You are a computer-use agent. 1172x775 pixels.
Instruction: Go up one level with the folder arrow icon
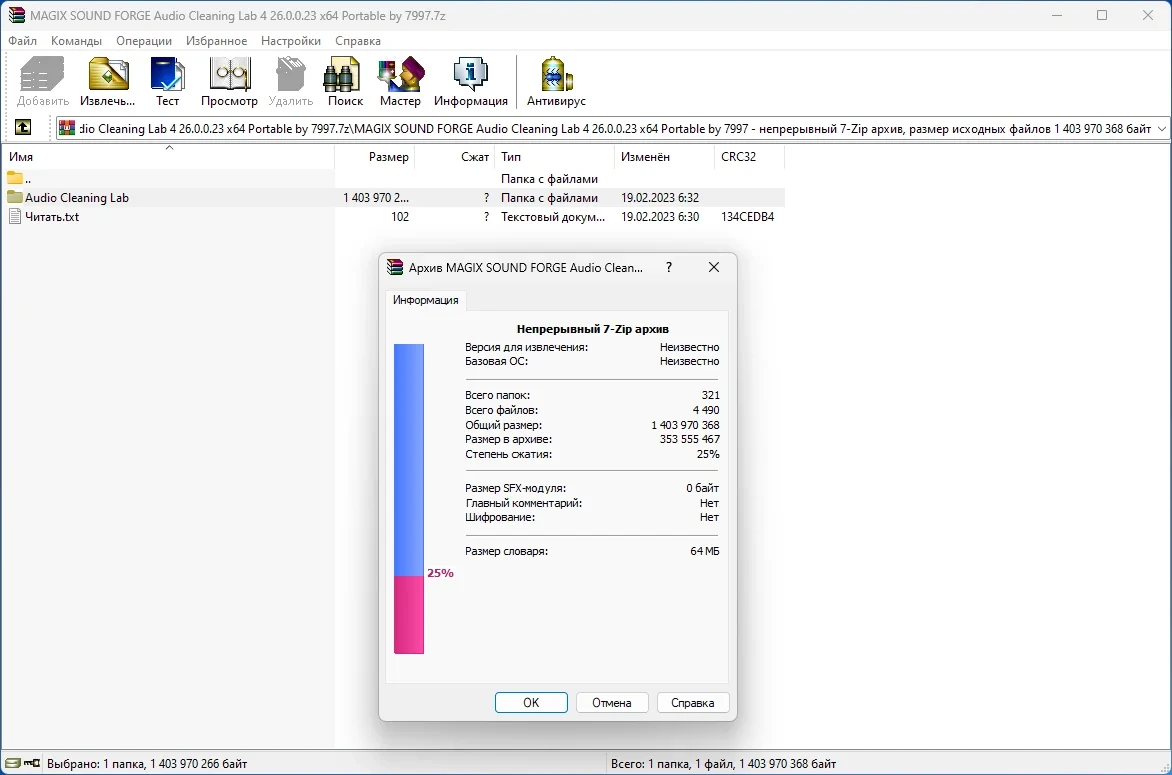tap(23, 128)
